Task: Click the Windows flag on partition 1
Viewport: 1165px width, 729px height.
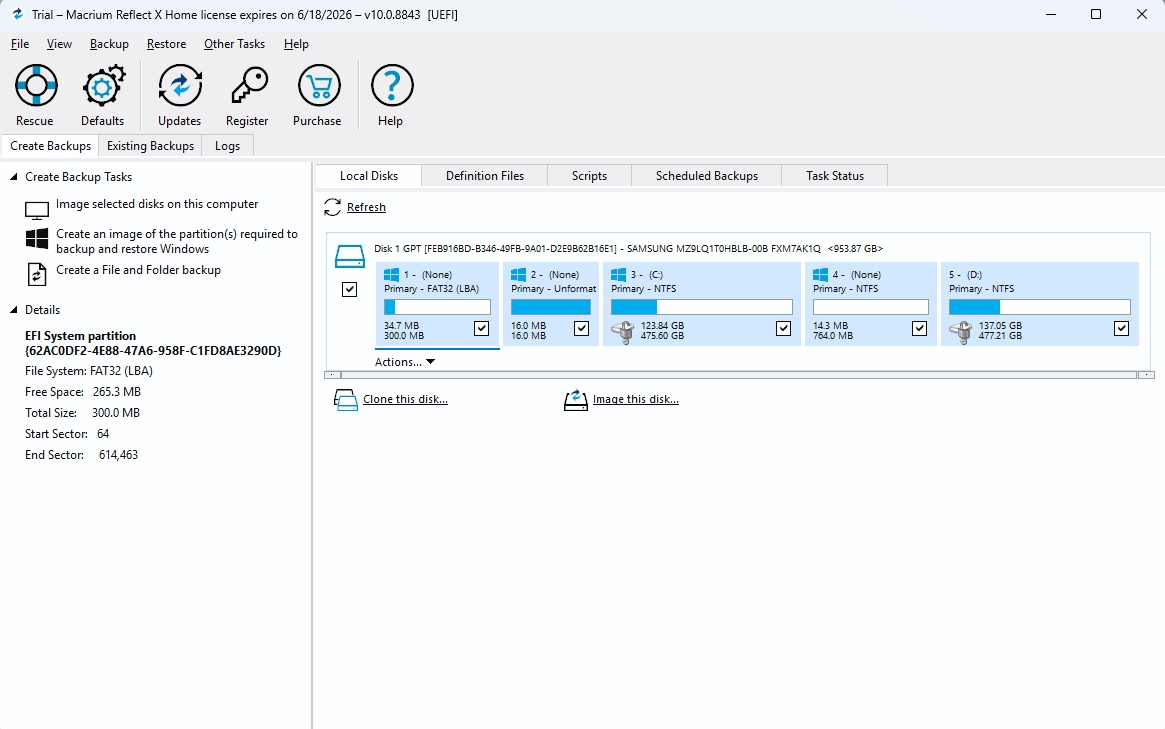Action: pos(392,275)
